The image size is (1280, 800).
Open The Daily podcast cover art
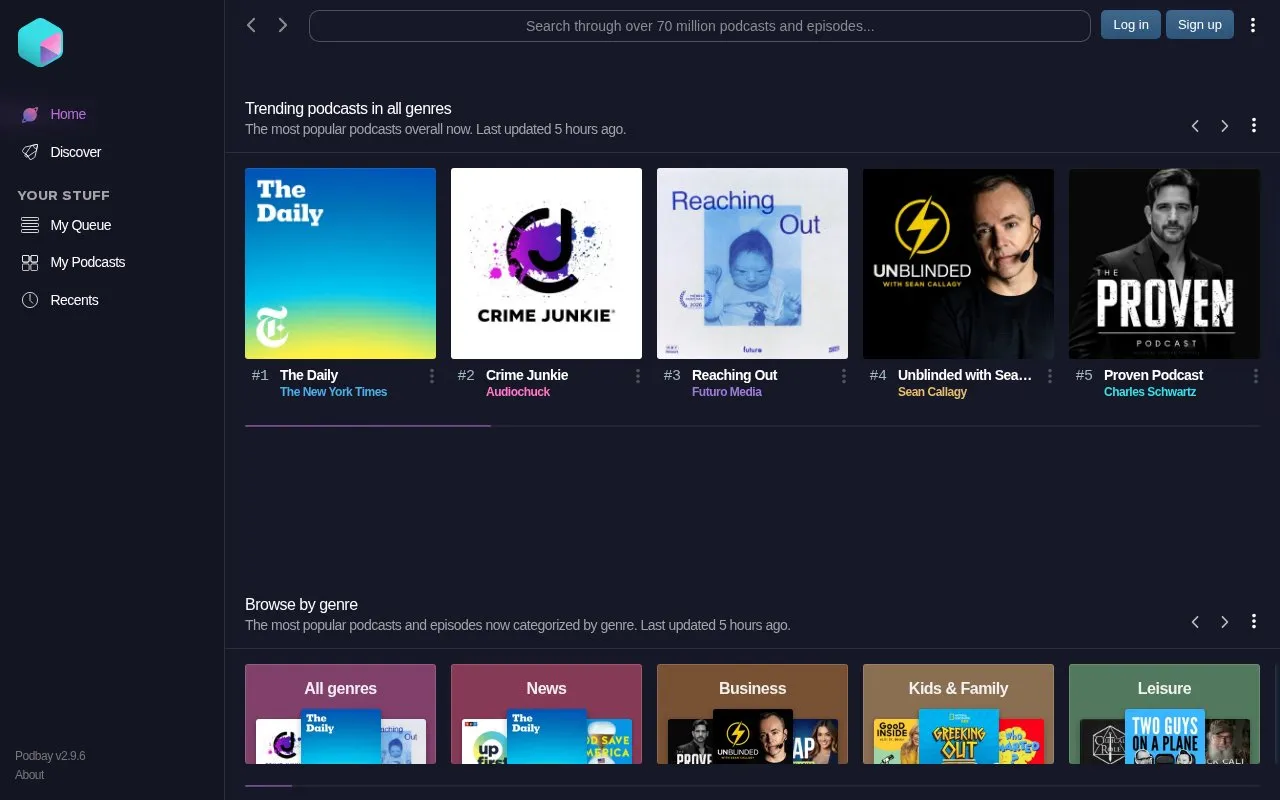click(x=340, y=263)
